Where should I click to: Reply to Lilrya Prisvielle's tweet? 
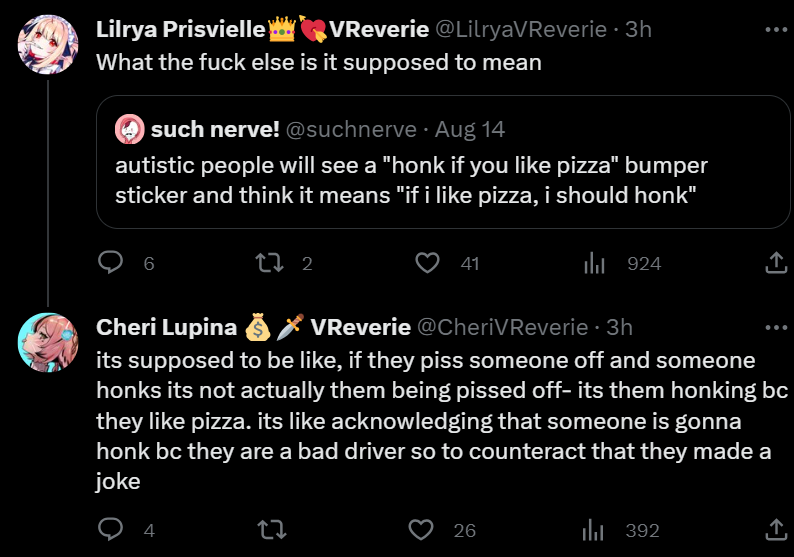pos(111,263)
